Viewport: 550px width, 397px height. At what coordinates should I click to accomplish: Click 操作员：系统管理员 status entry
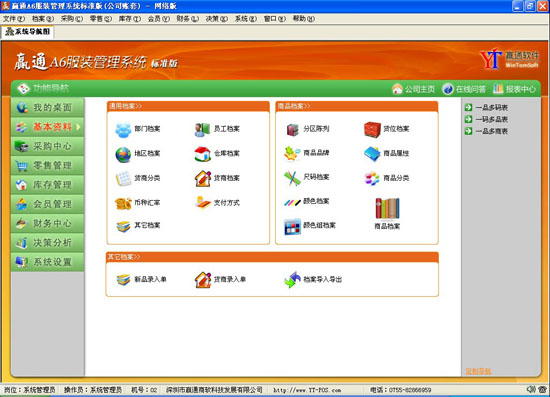(93, 390)
